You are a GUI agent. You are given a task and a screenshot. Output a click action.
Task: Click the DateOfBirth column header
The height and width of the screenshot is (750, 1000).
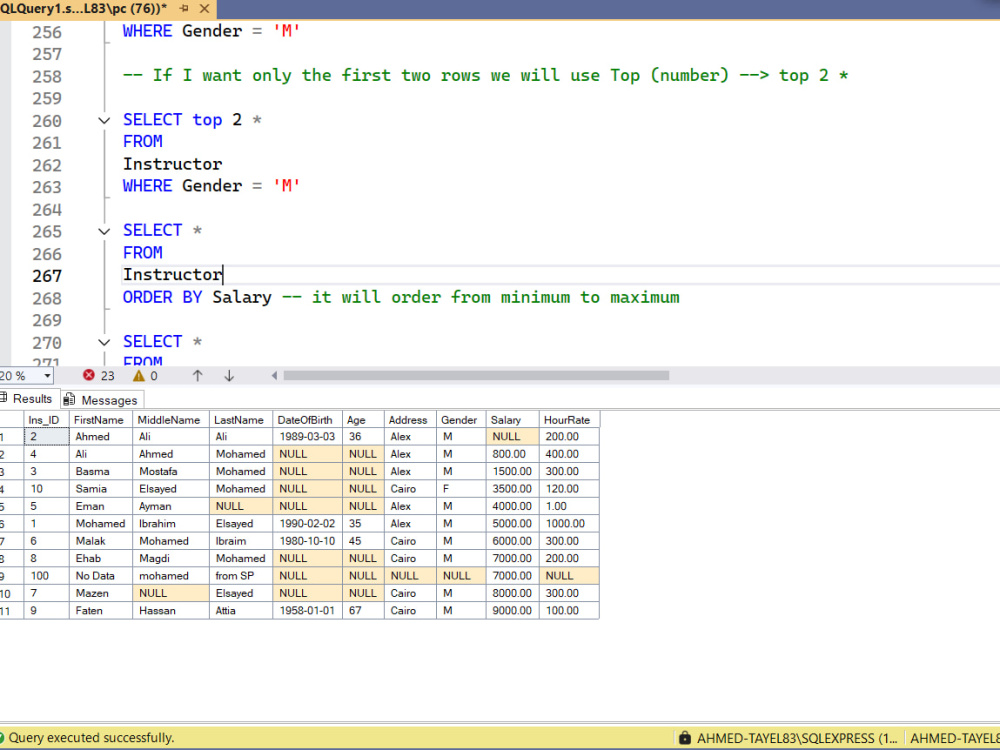307,420
